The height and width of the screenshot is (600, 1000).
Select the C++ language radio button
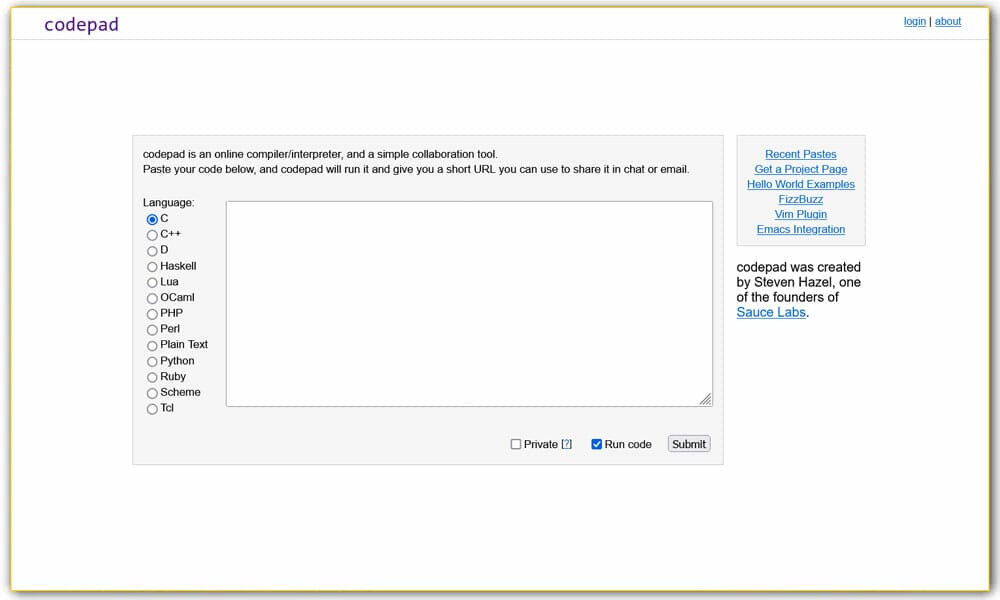pos(152,235)
